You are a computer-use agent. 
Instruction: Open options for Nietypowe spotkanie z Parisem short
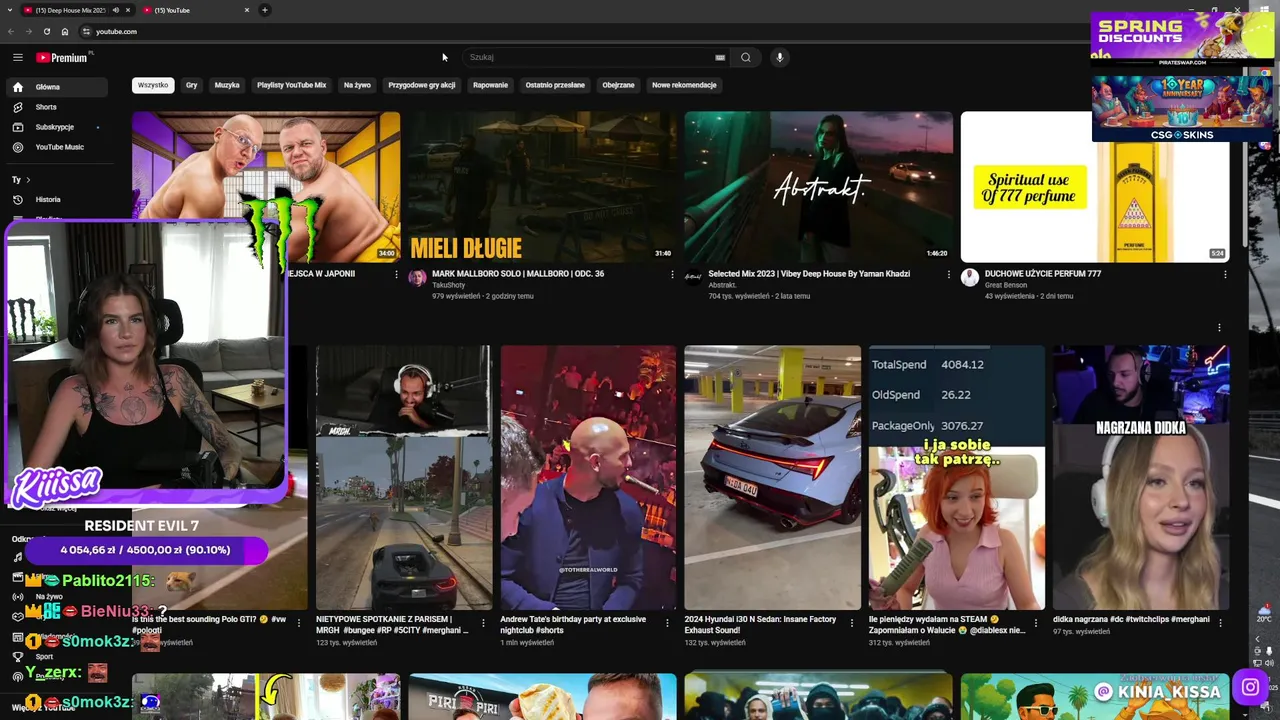coord(484,622)
